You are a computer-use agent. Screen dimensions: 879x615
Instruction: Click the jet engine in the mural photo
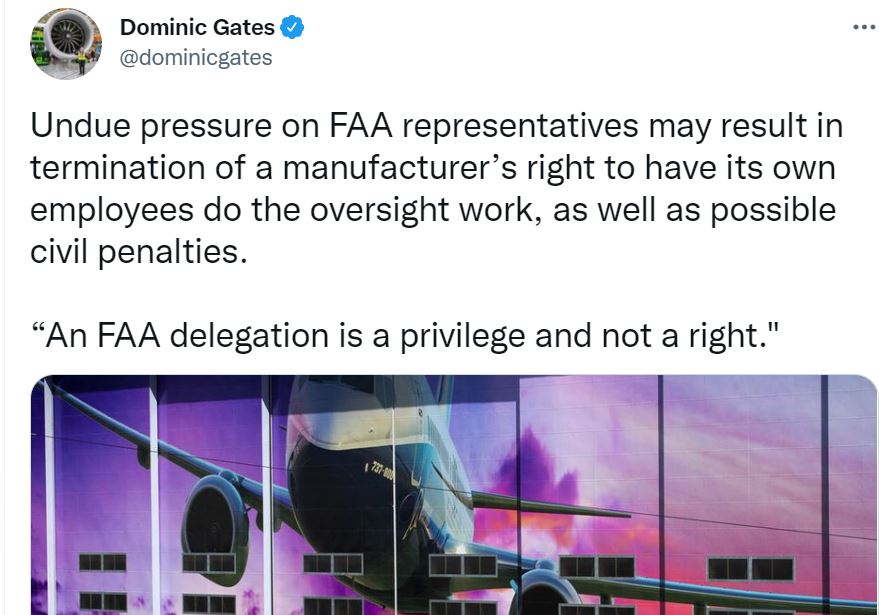click(215, 527)
